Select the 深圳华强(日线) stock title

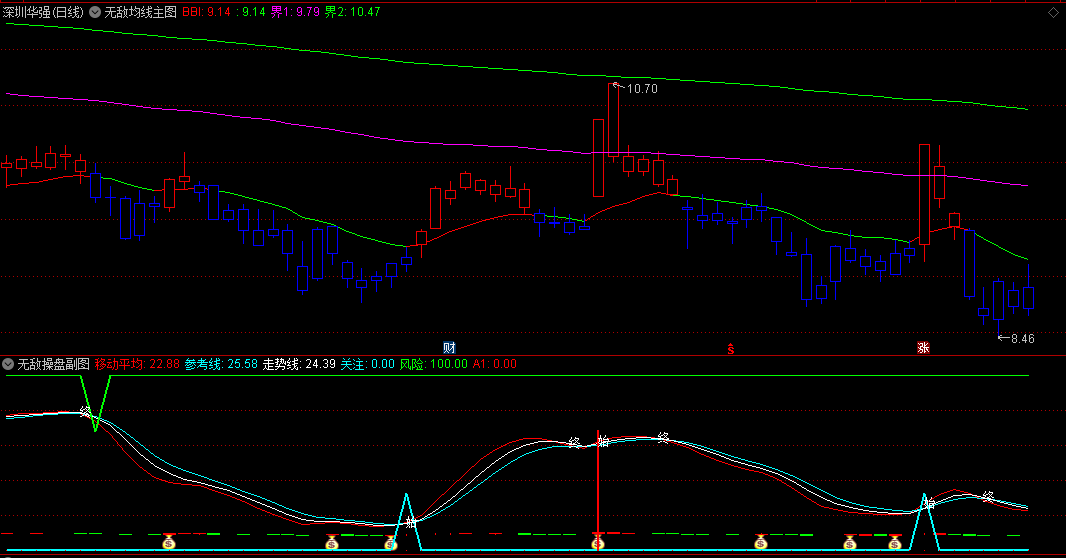click(44, 12)
